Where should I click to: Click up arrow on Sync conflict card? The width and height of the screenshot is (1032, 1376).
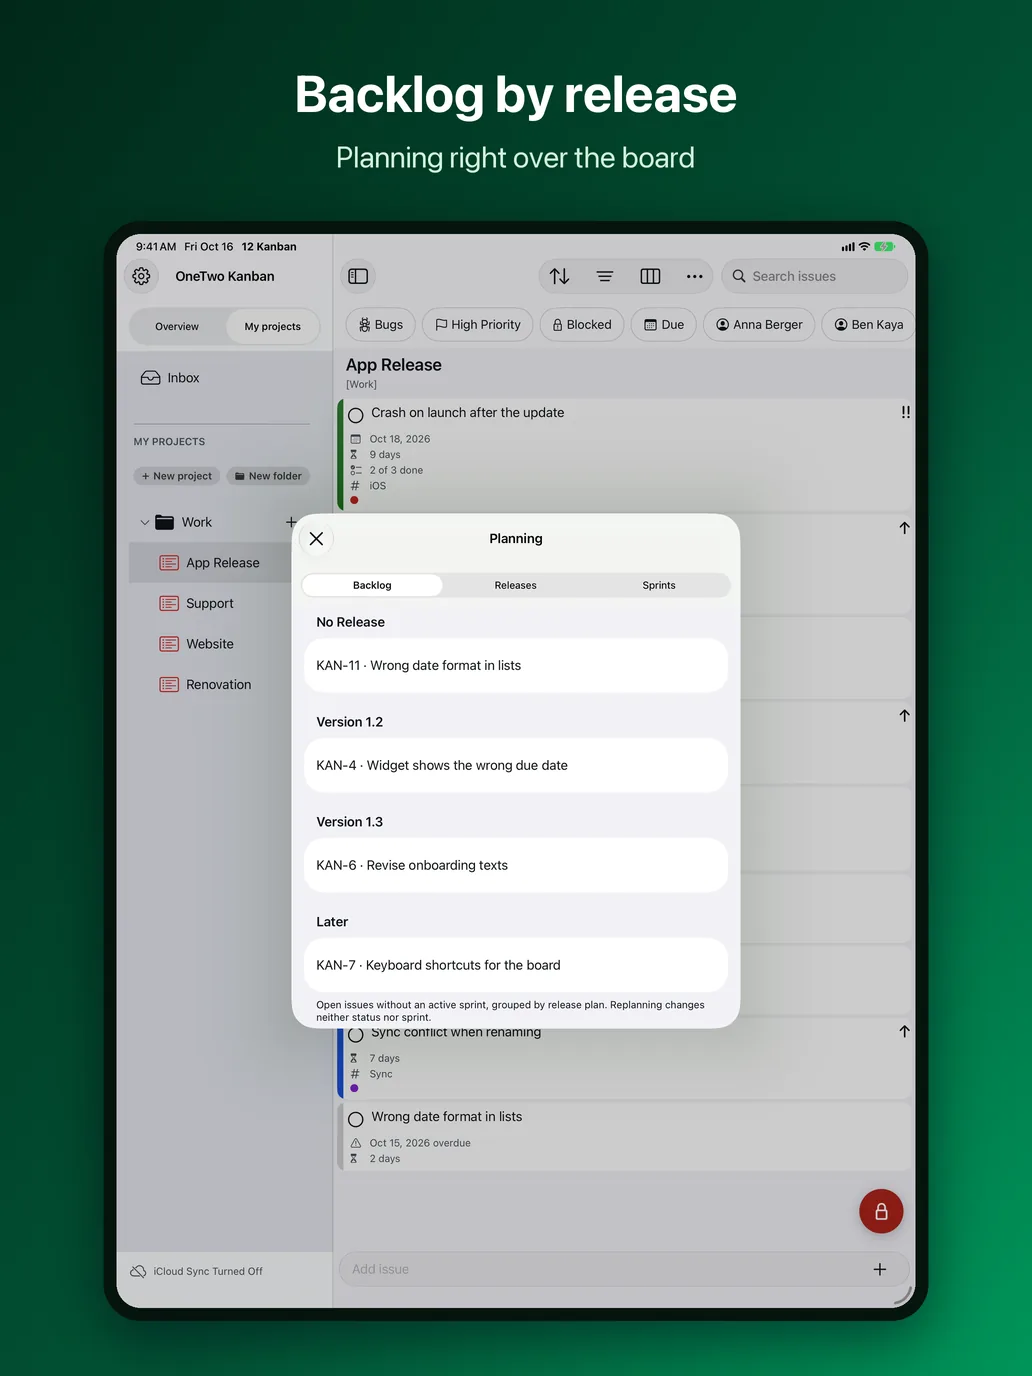904,1031
